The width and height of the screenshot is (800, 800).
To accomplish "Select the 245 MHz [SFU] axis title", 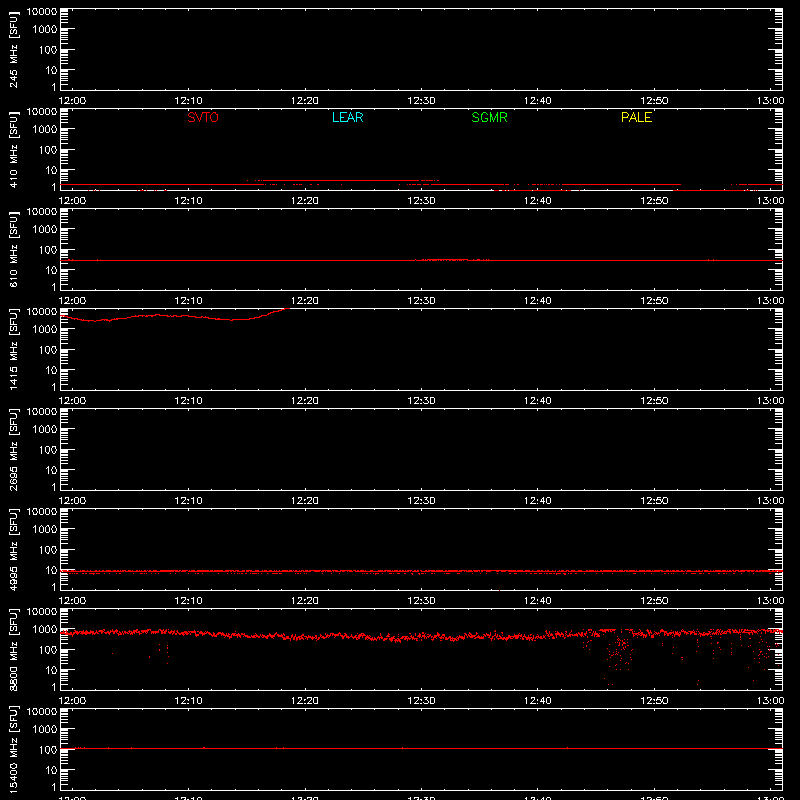I will pyautogui.click(x=13, y=50).
